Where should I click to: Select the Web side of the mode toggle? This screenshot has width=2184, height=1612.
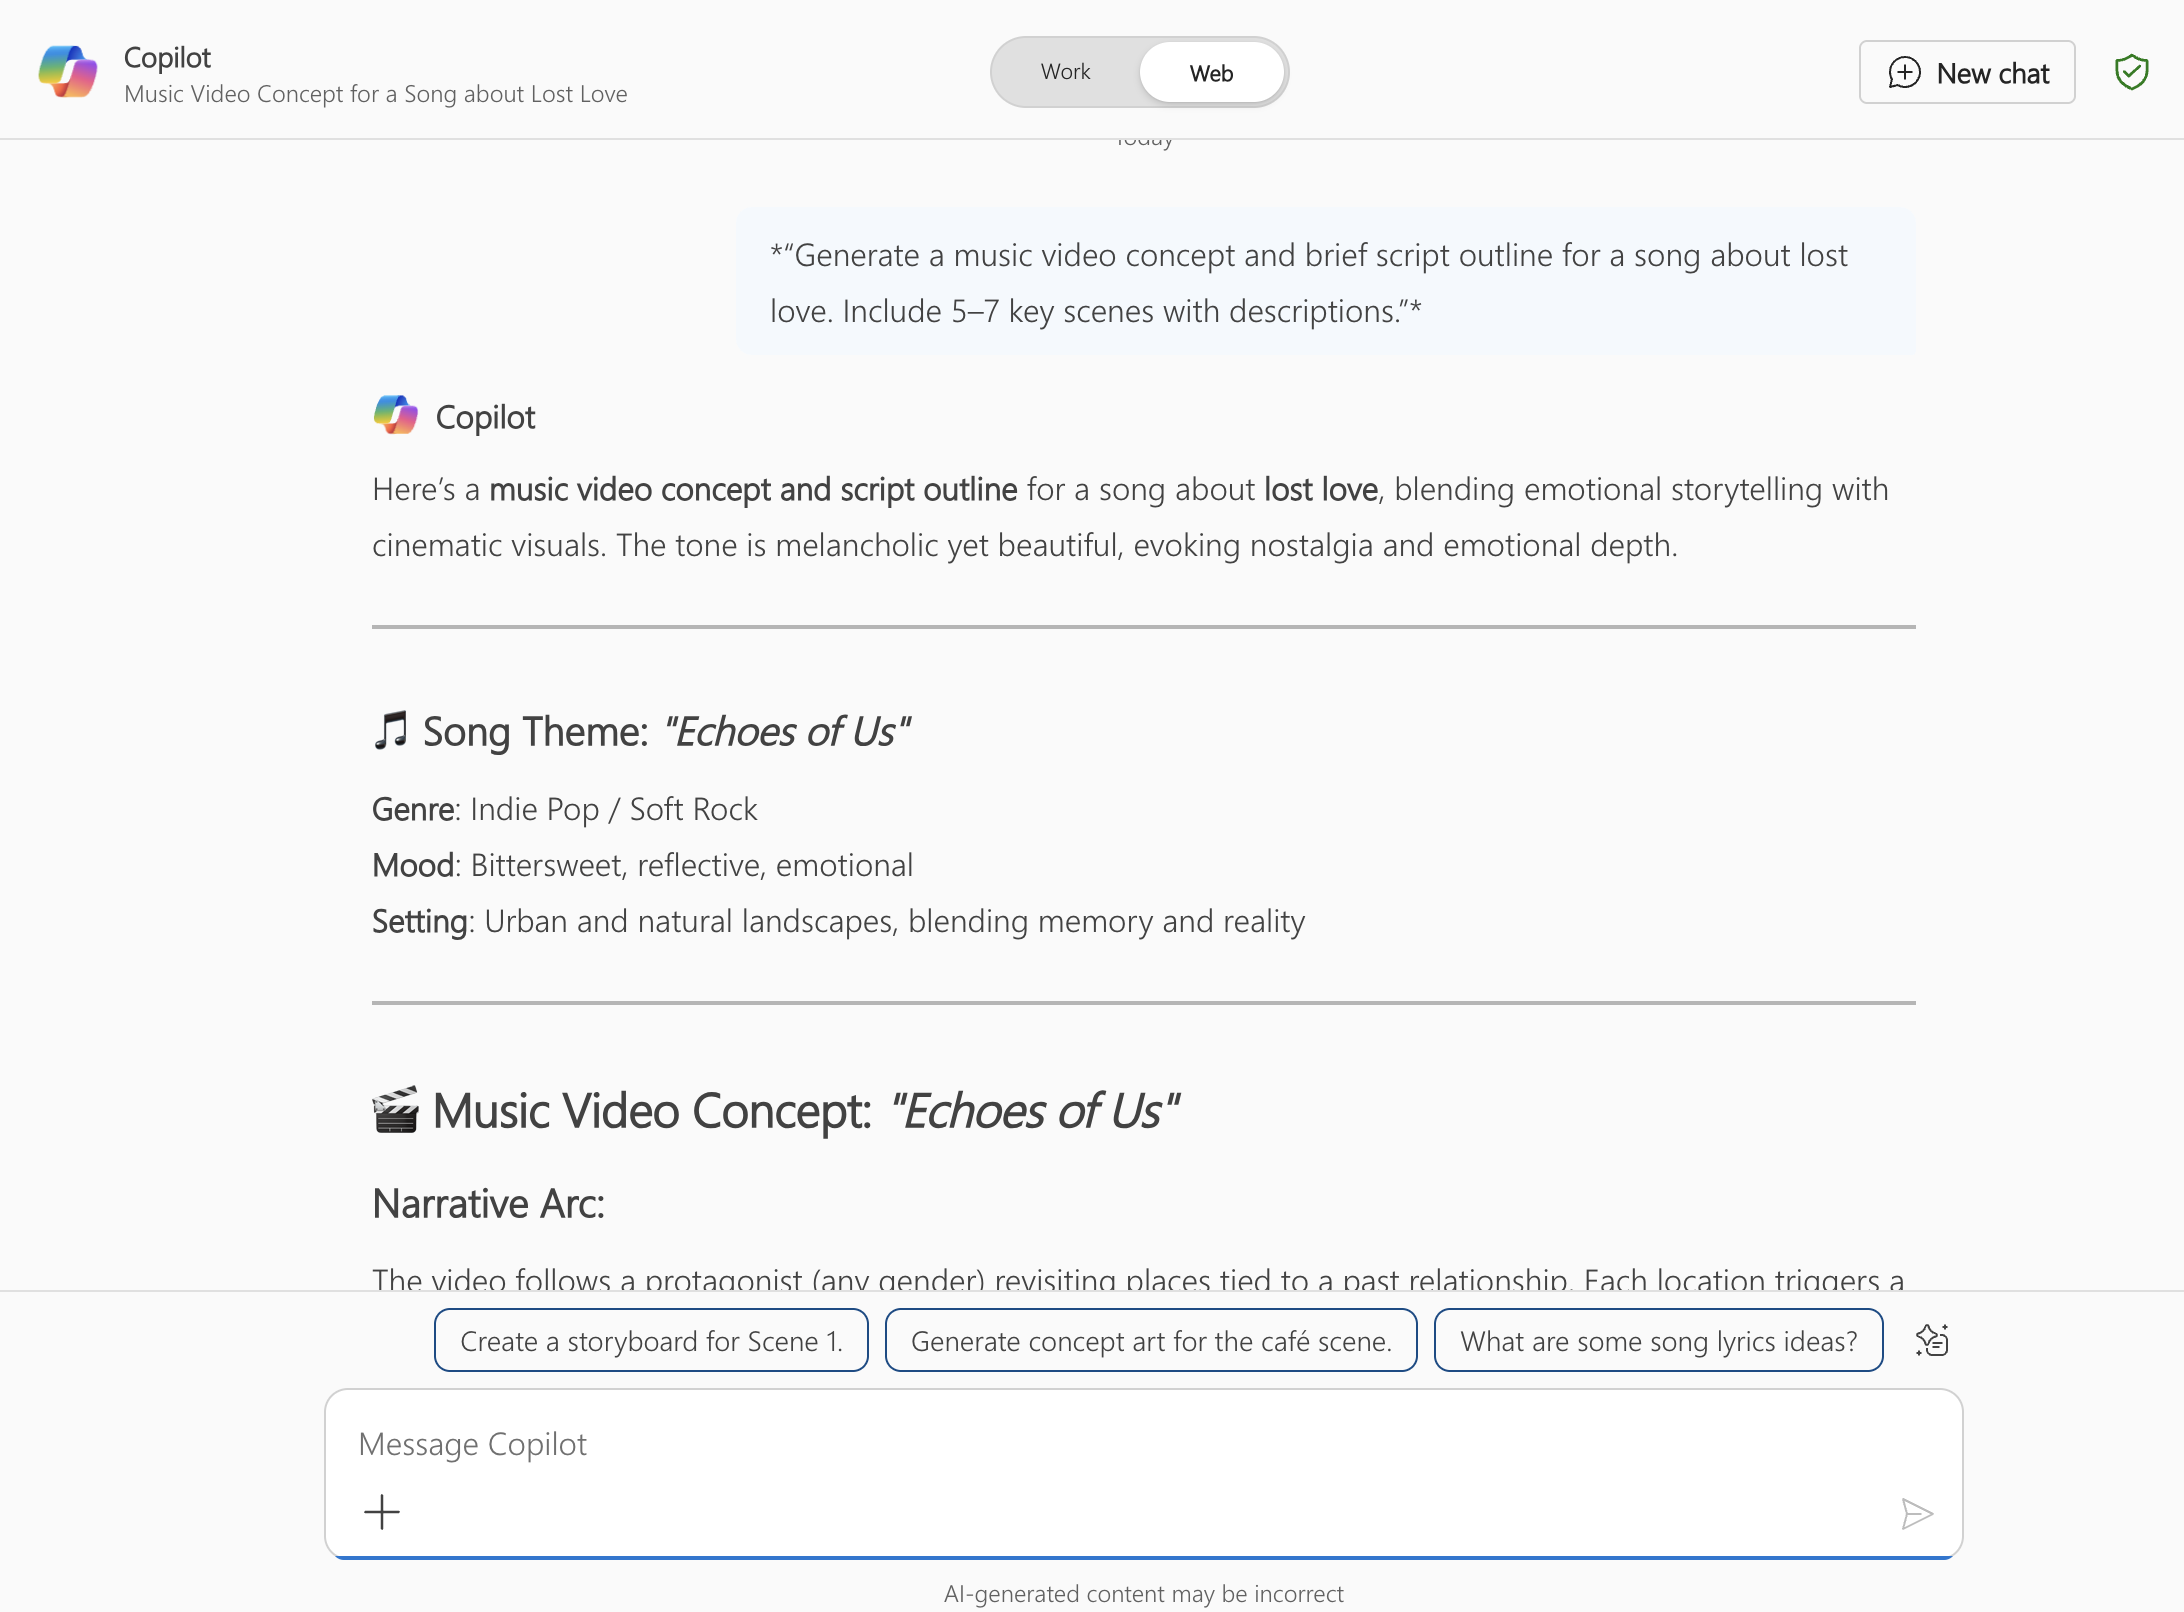tap(1210, 72)
